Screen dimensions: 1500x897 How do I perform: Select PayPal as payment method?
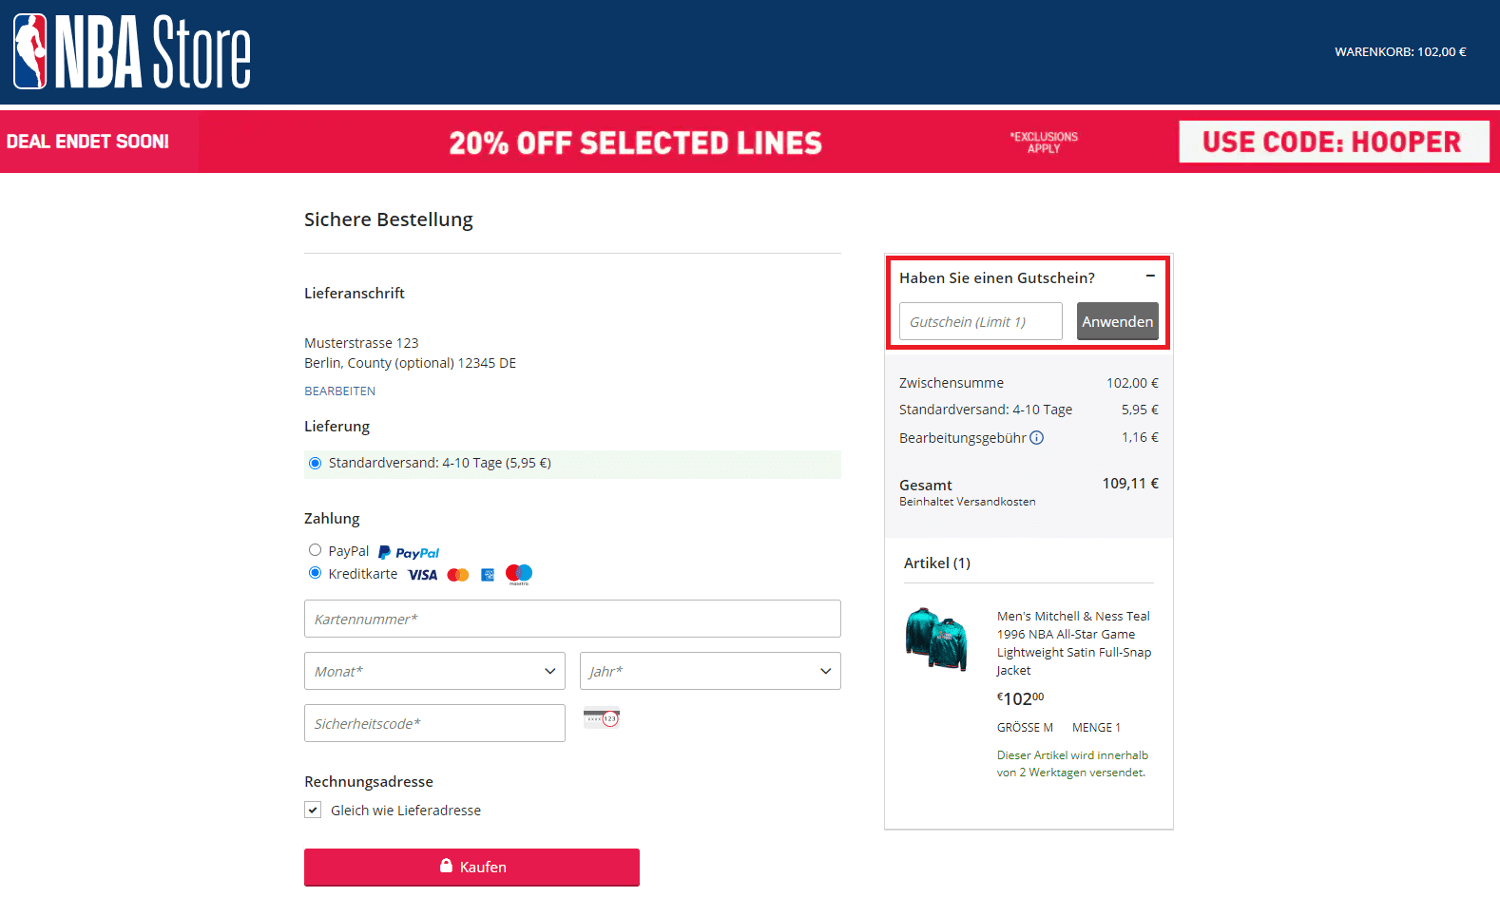point(314,550)
